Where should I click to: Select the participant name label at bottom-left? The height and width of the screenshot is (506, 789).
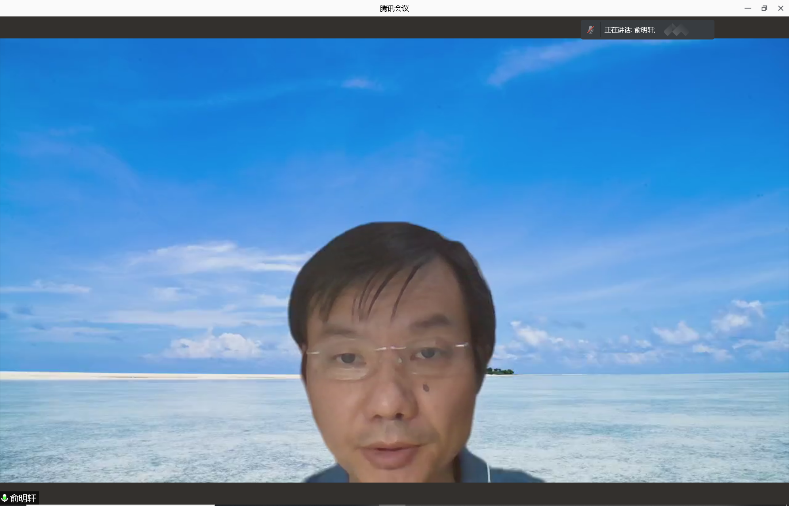point(23,497)
